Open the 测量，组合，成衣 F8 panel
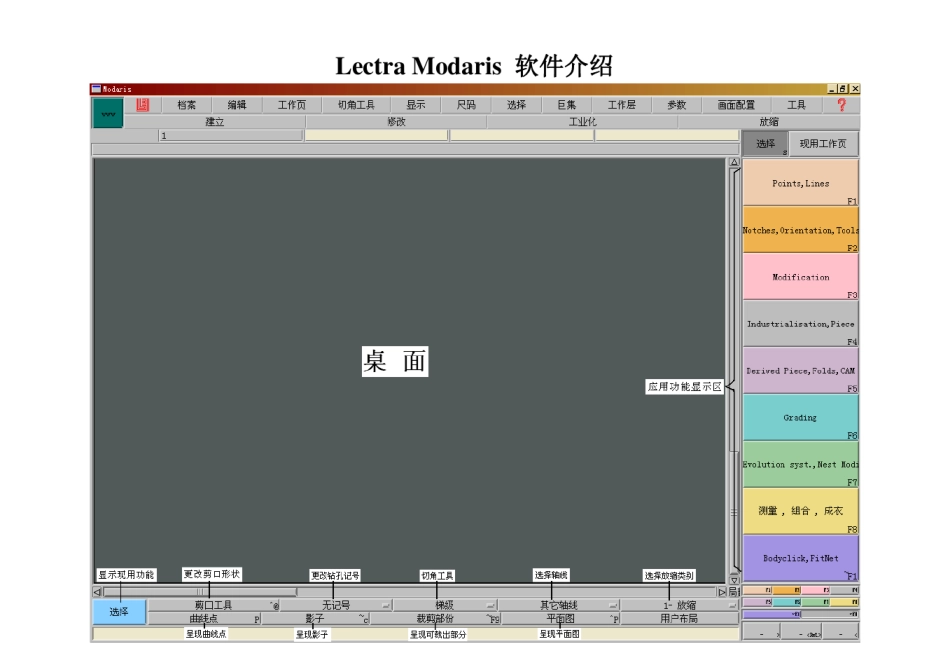 coord(800,511)
